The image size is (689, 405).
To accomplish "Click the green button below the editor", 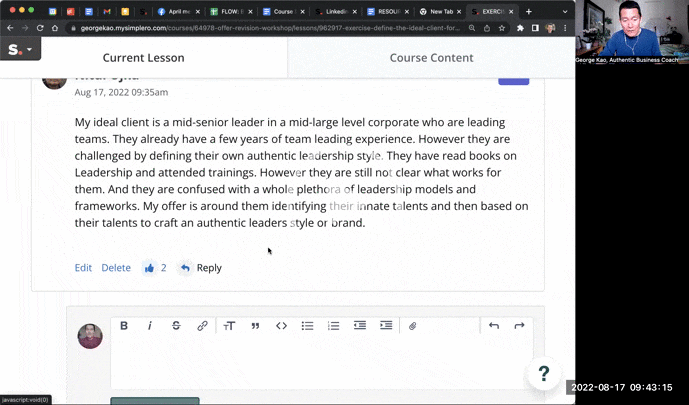I will (155, 401).
